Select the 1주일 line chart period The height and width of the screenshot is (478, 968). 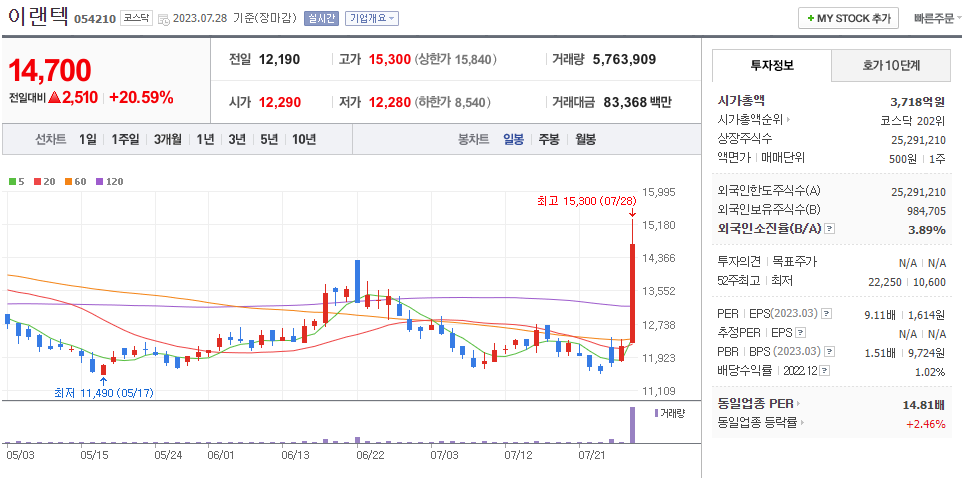click(125, 140)
